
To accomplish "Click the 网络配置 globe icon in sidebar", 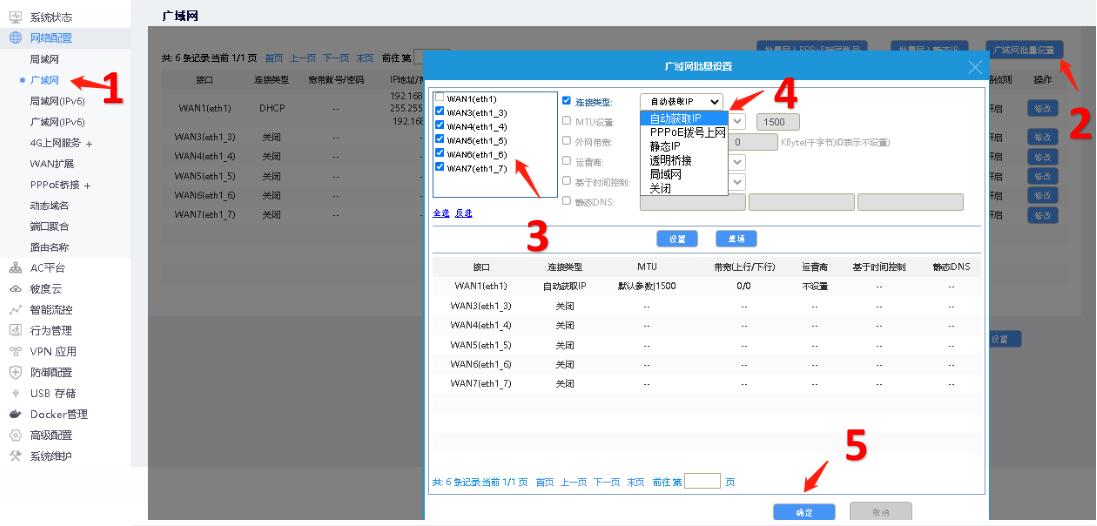I will (15, 38).
